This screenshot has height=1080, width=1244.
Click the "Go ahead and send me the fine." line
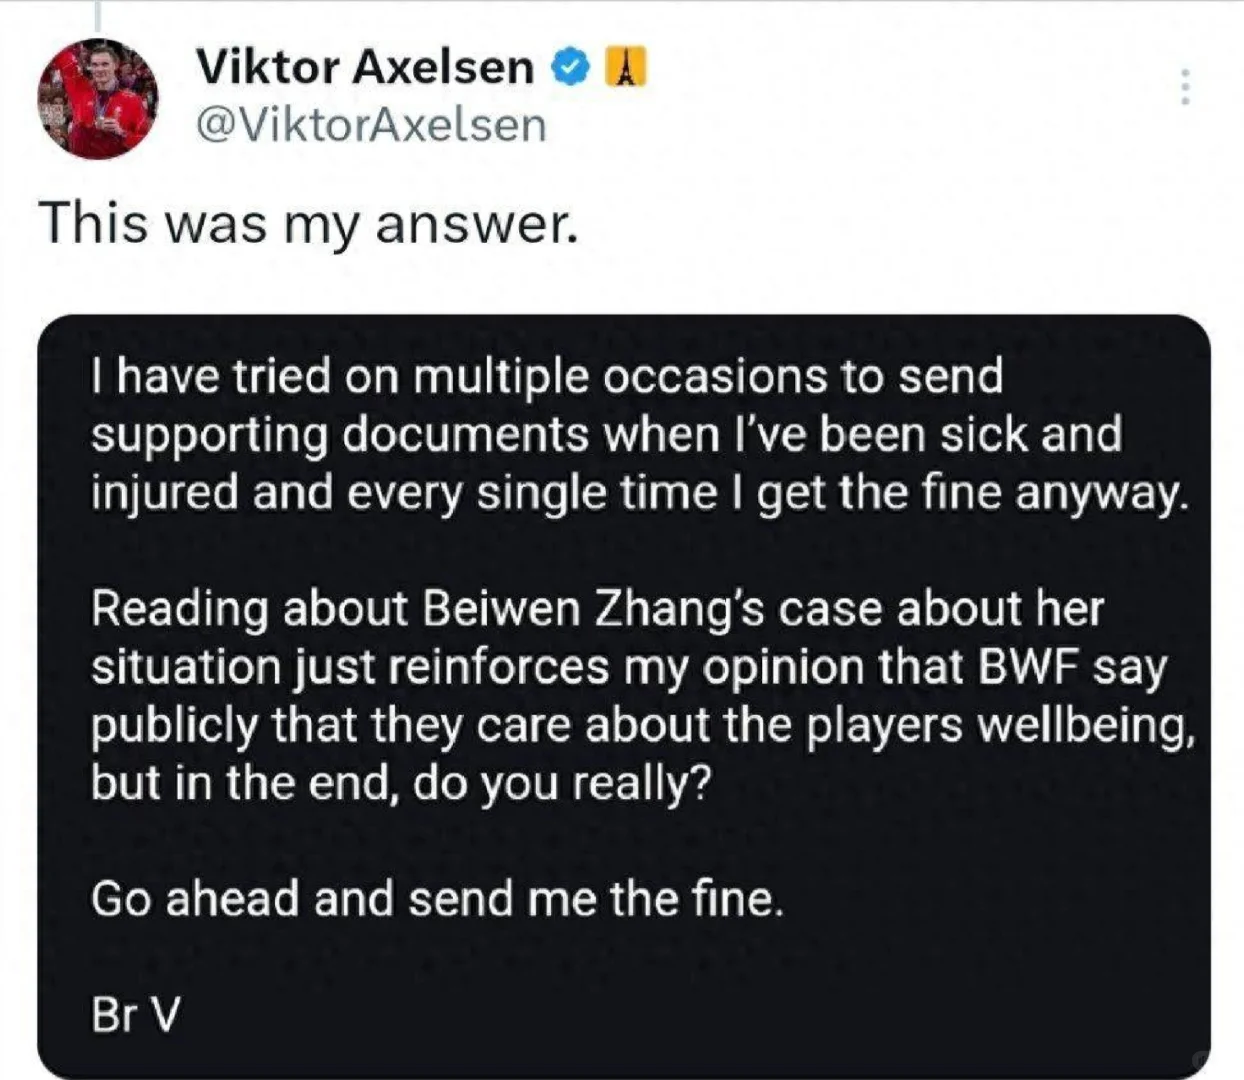point(437,900)
